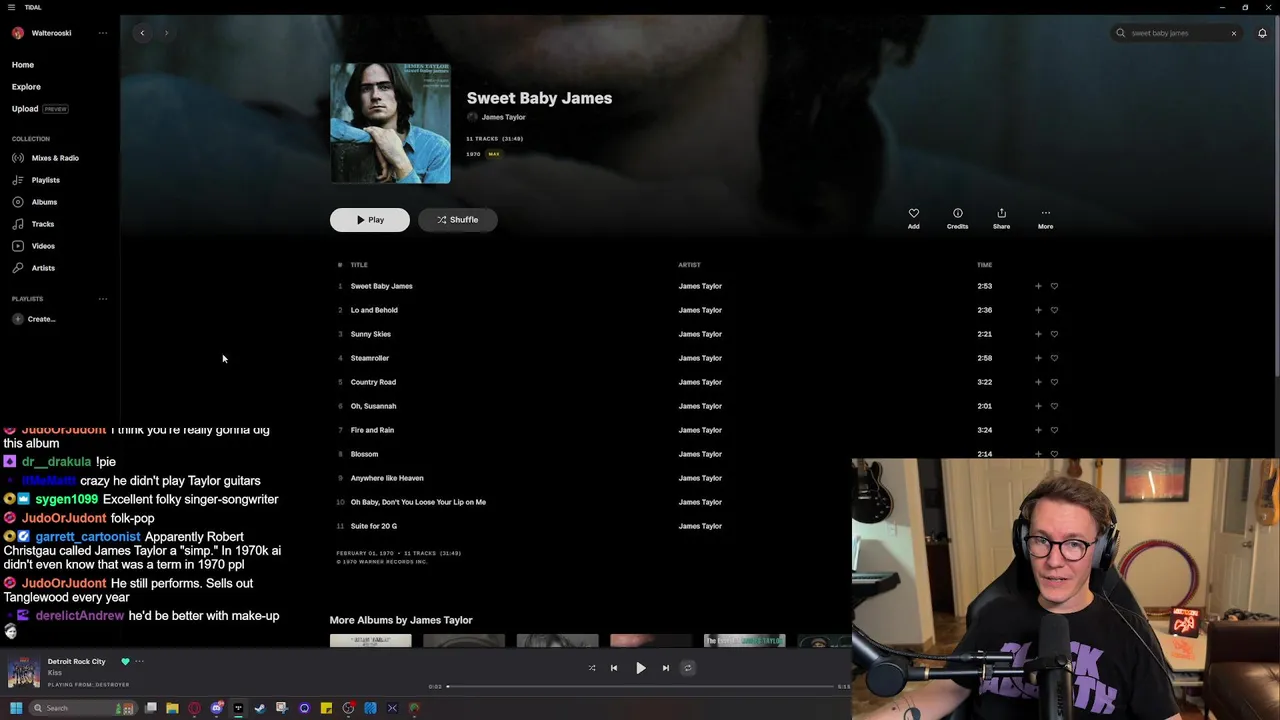Favorite 'Country Road' with heart
Viewport: 1280px width, 720px height.
[1054, 382]
